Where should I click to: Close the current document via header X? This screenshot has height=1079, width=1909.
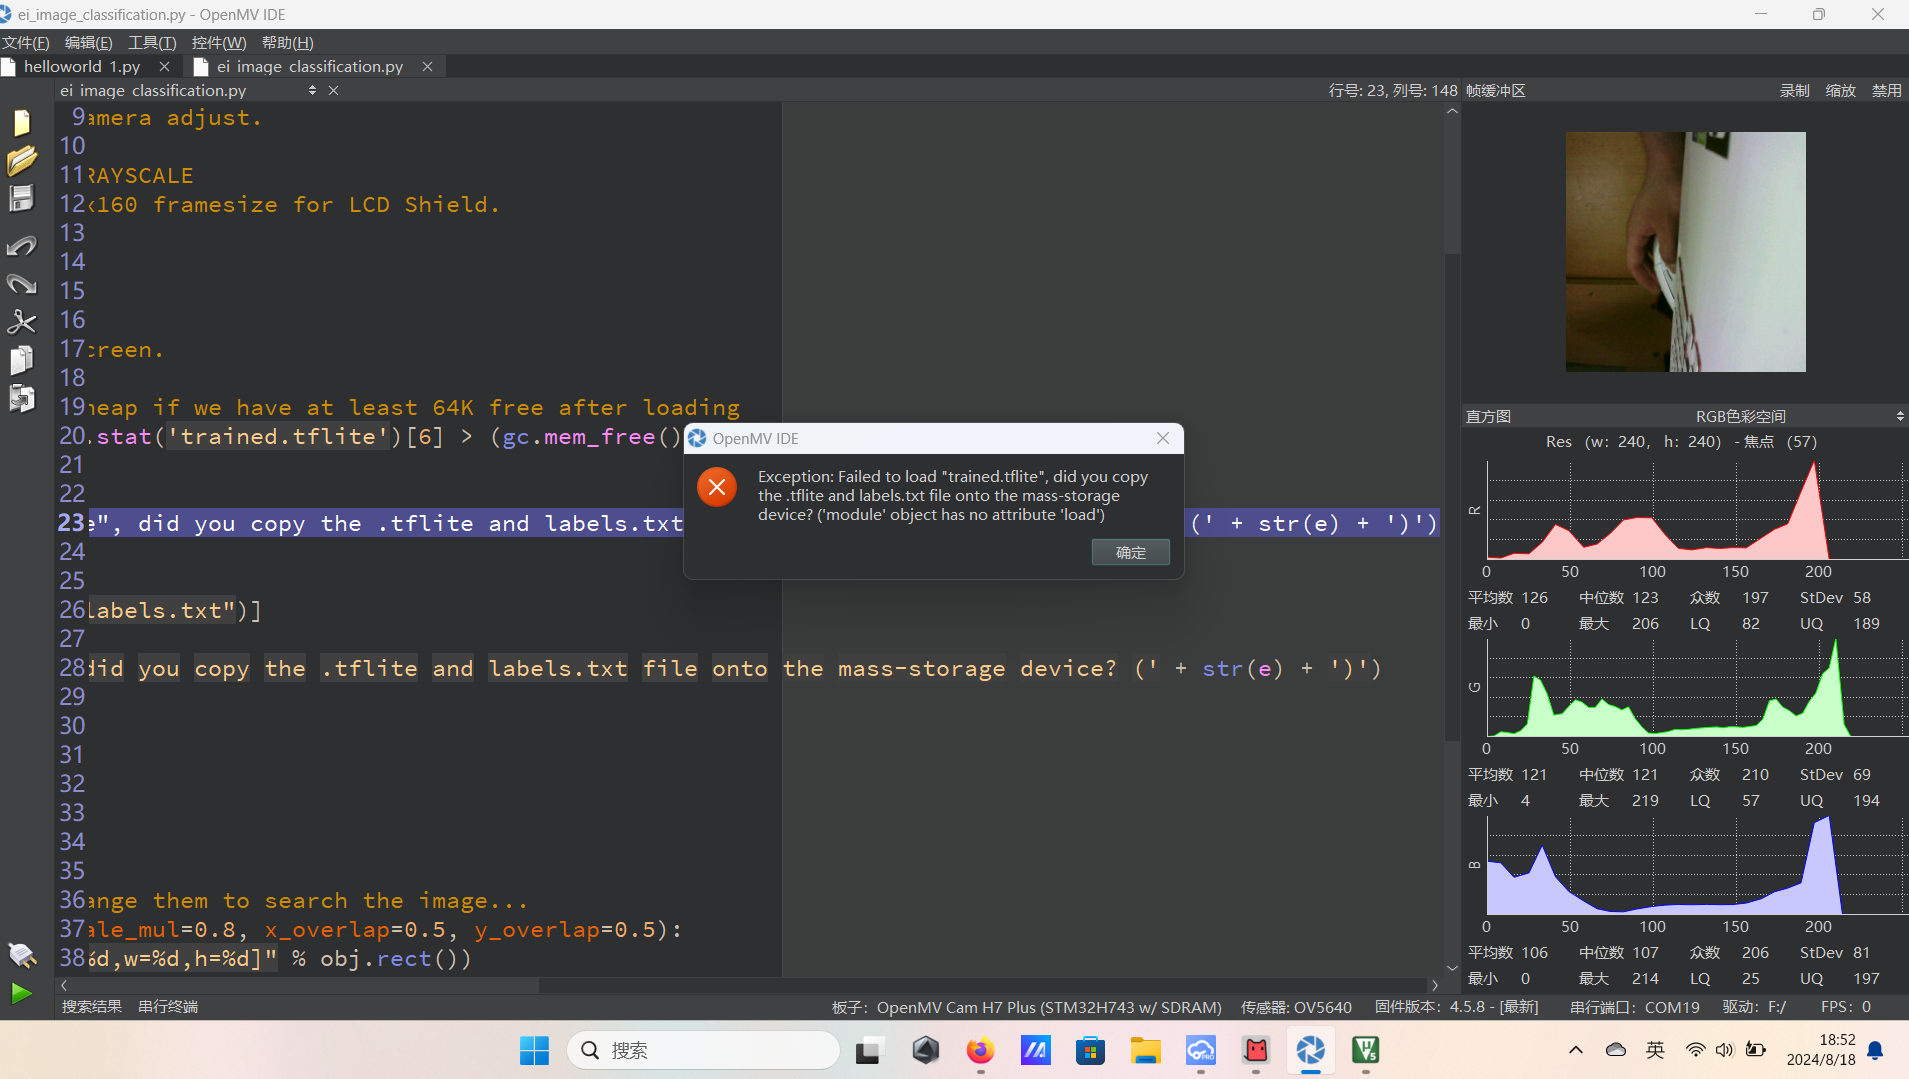point(334,90)
